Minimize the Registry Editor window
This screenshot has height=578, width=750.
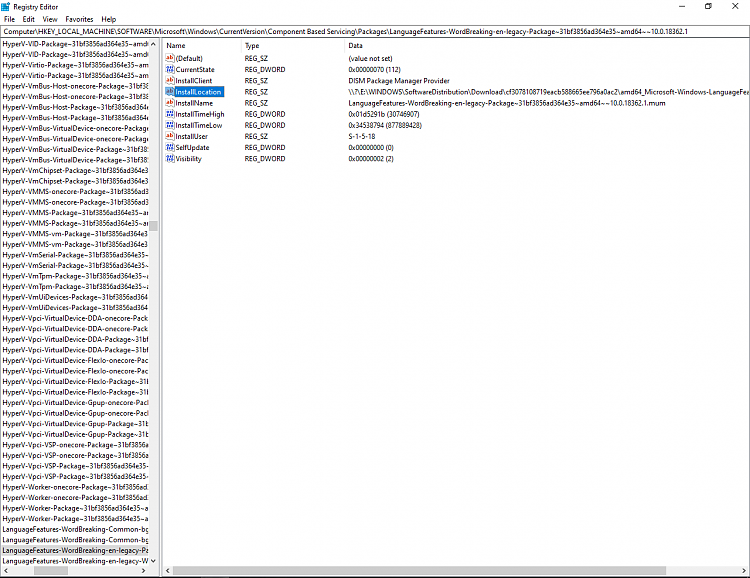[682, 6]
